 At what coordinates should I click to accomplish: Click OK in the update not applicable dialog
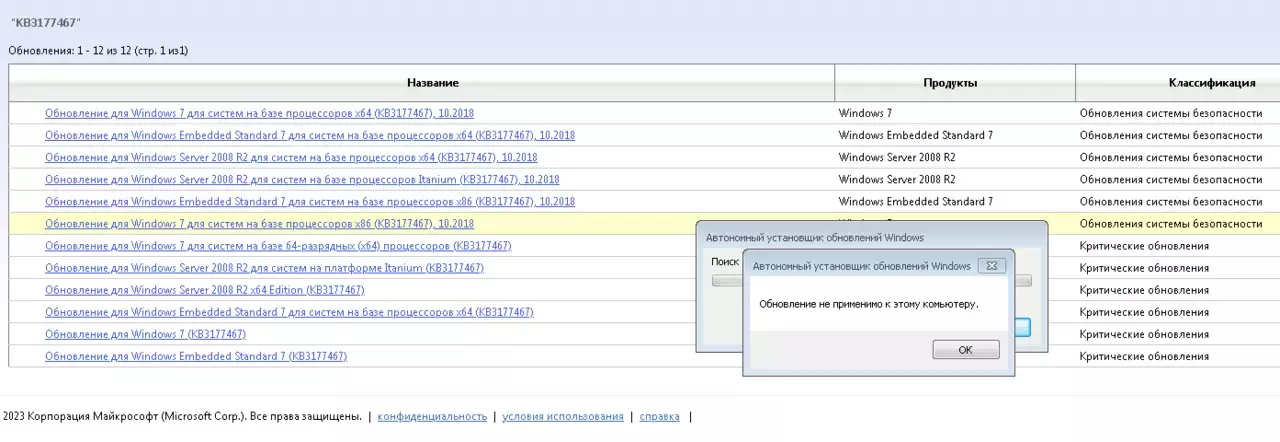point(965,350)
